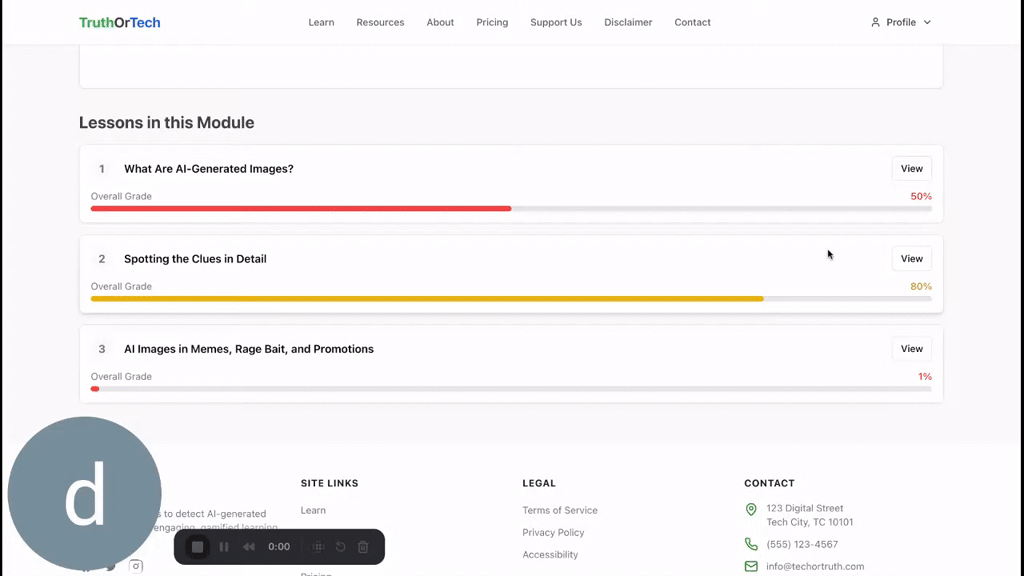This screenshot has height=576, width=1024.
Task: Click the 'SITE LINKS' footer heading
Action: tap(330, 483)
